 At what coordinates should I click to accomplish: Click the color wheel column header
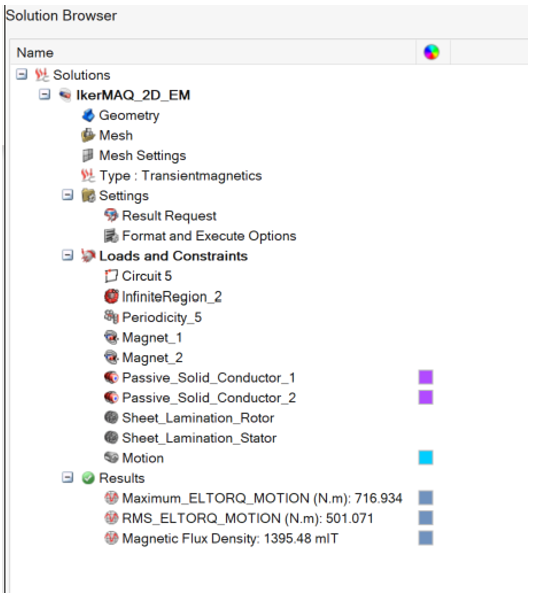(x=431, y=52)
